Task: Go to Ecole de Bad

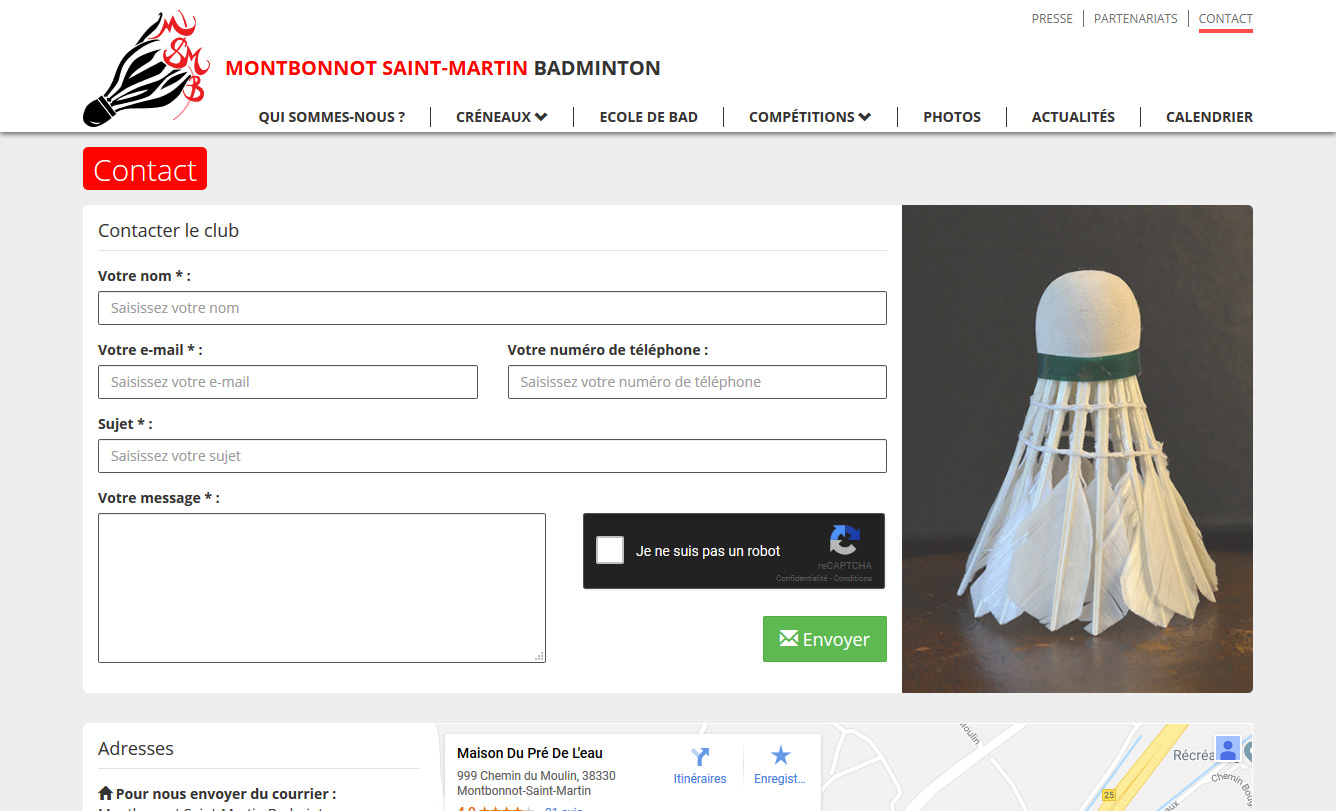Action: (649, 117)
